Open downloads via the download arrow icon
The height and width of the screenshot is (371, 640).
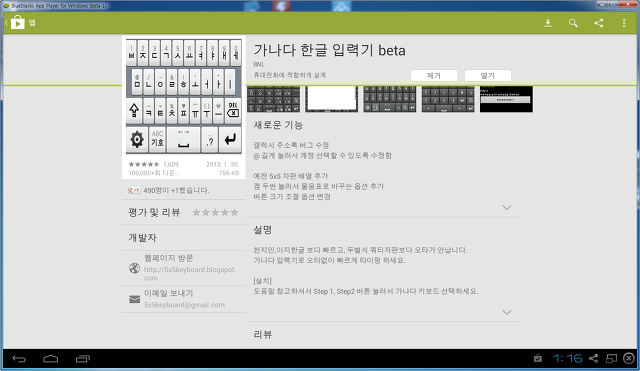(548, 23)
